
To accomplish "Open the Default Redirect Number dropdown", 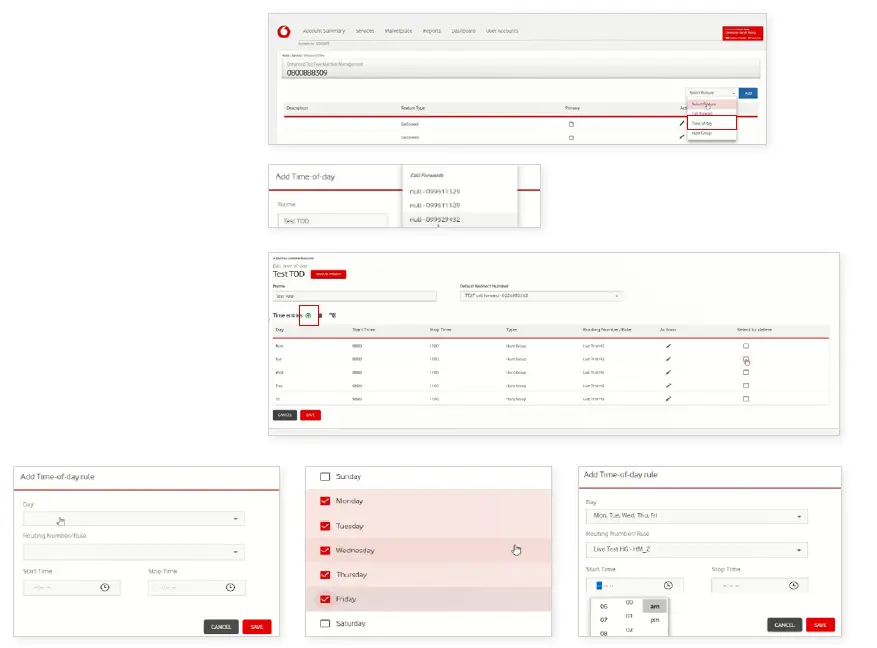I will 543,296.
